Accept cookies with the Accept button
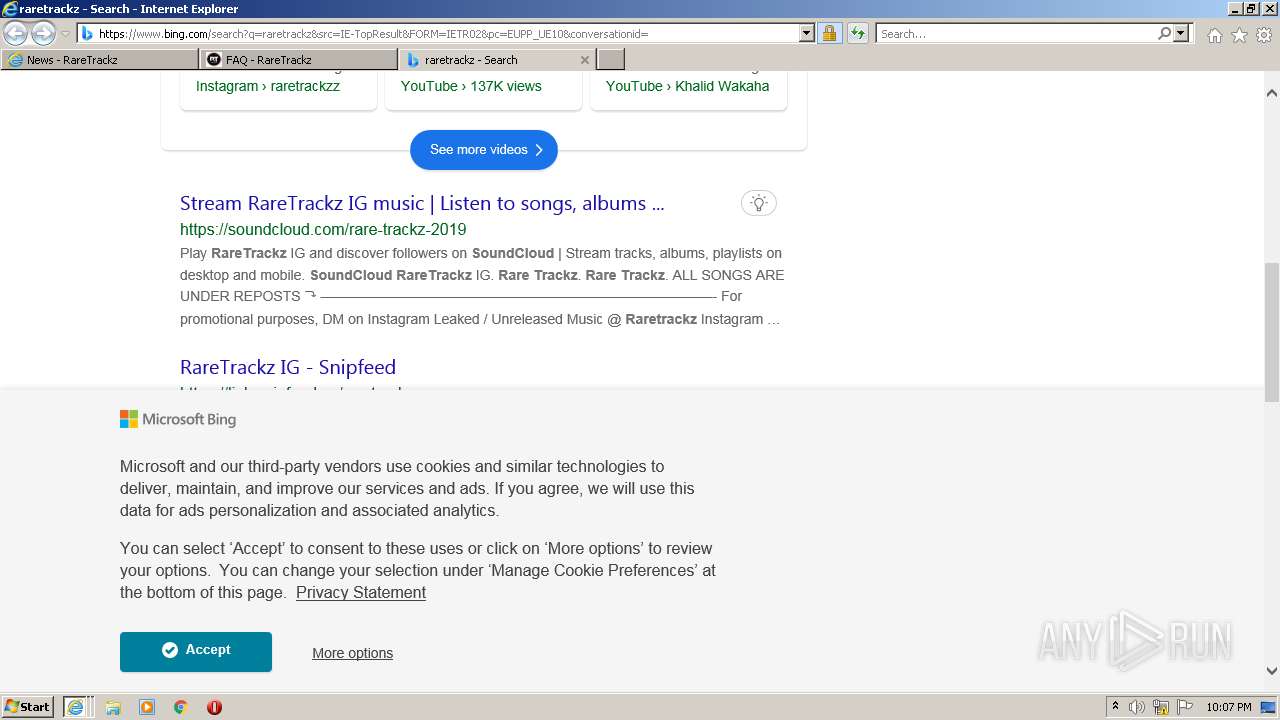This screenshot has width=1280, height=720. pos(196,651)
